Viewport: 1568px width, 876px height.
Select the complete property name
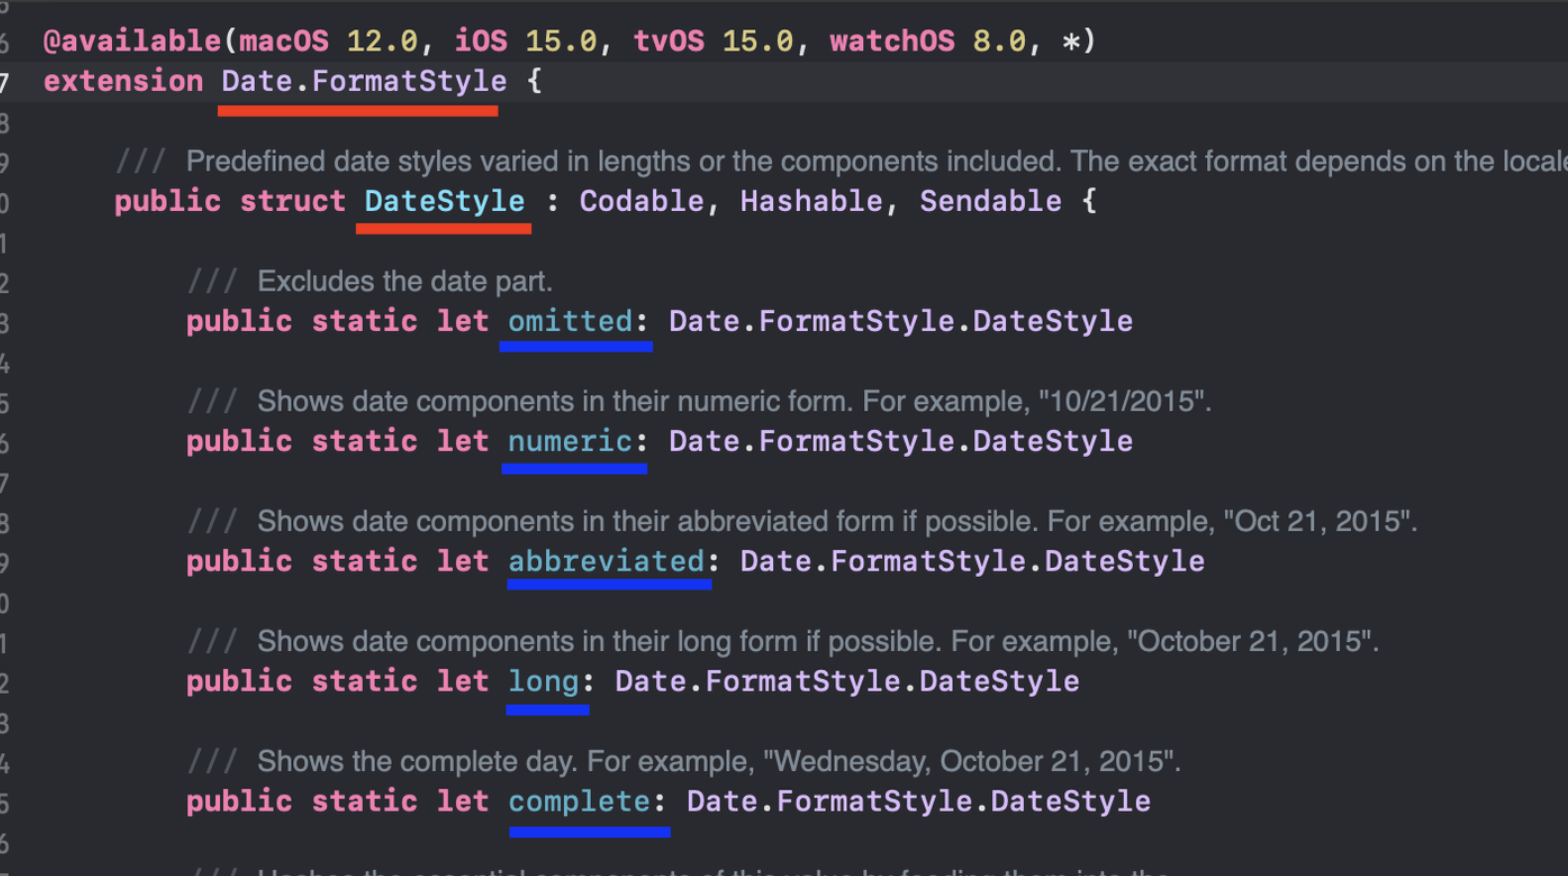point(579,801)
